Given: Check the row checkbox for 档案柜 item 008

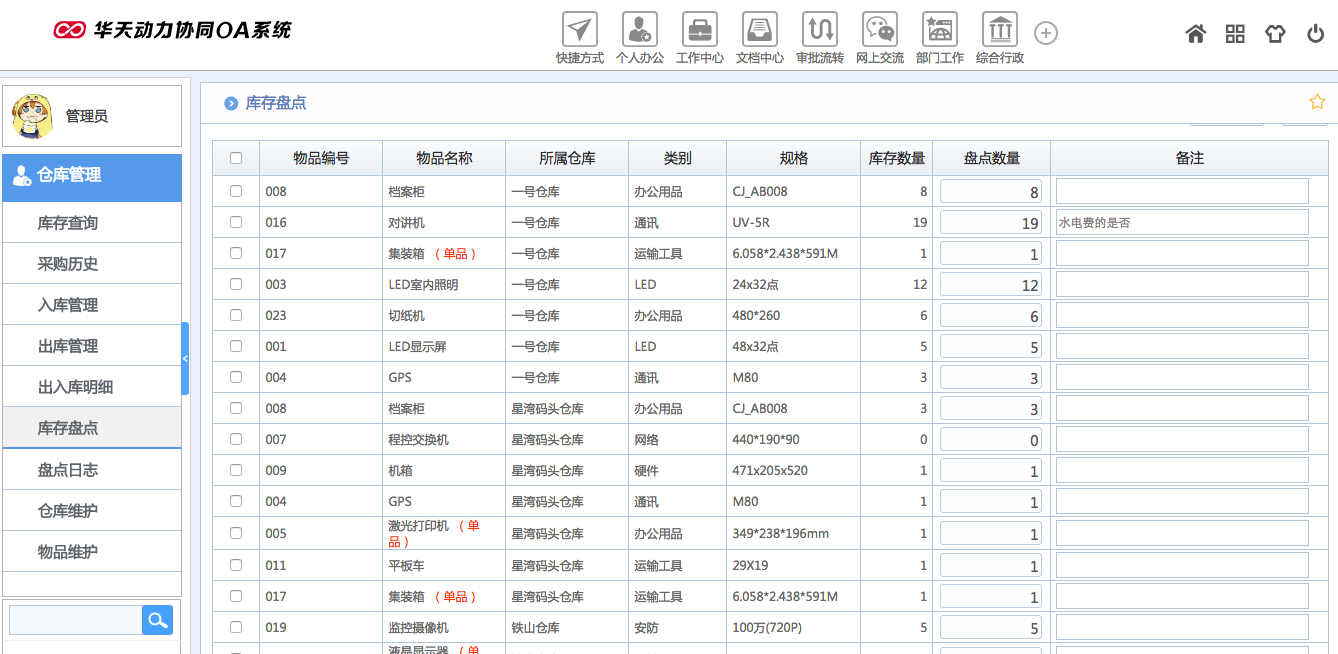Looking at the screenshot, I should [235, 191].
